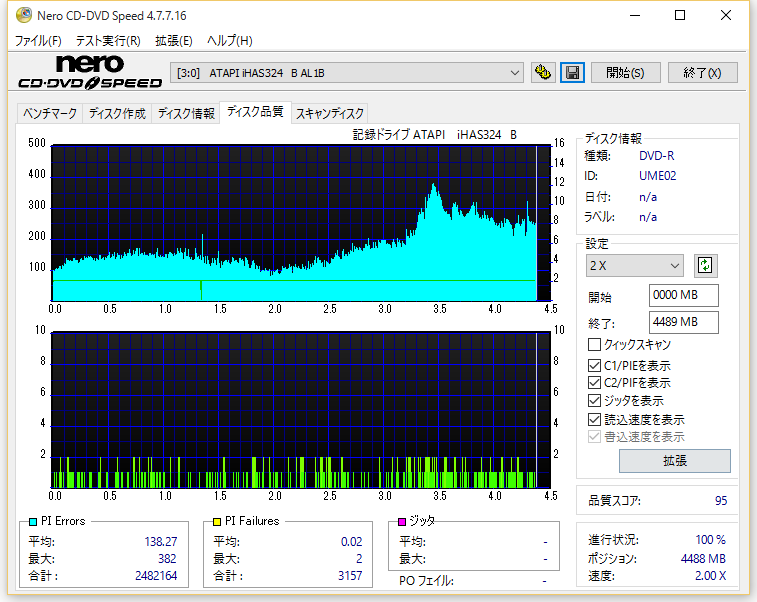Click the PI Failures average 0.02
This screenshot has width=757, height=602.
click(x=351, y=542)
